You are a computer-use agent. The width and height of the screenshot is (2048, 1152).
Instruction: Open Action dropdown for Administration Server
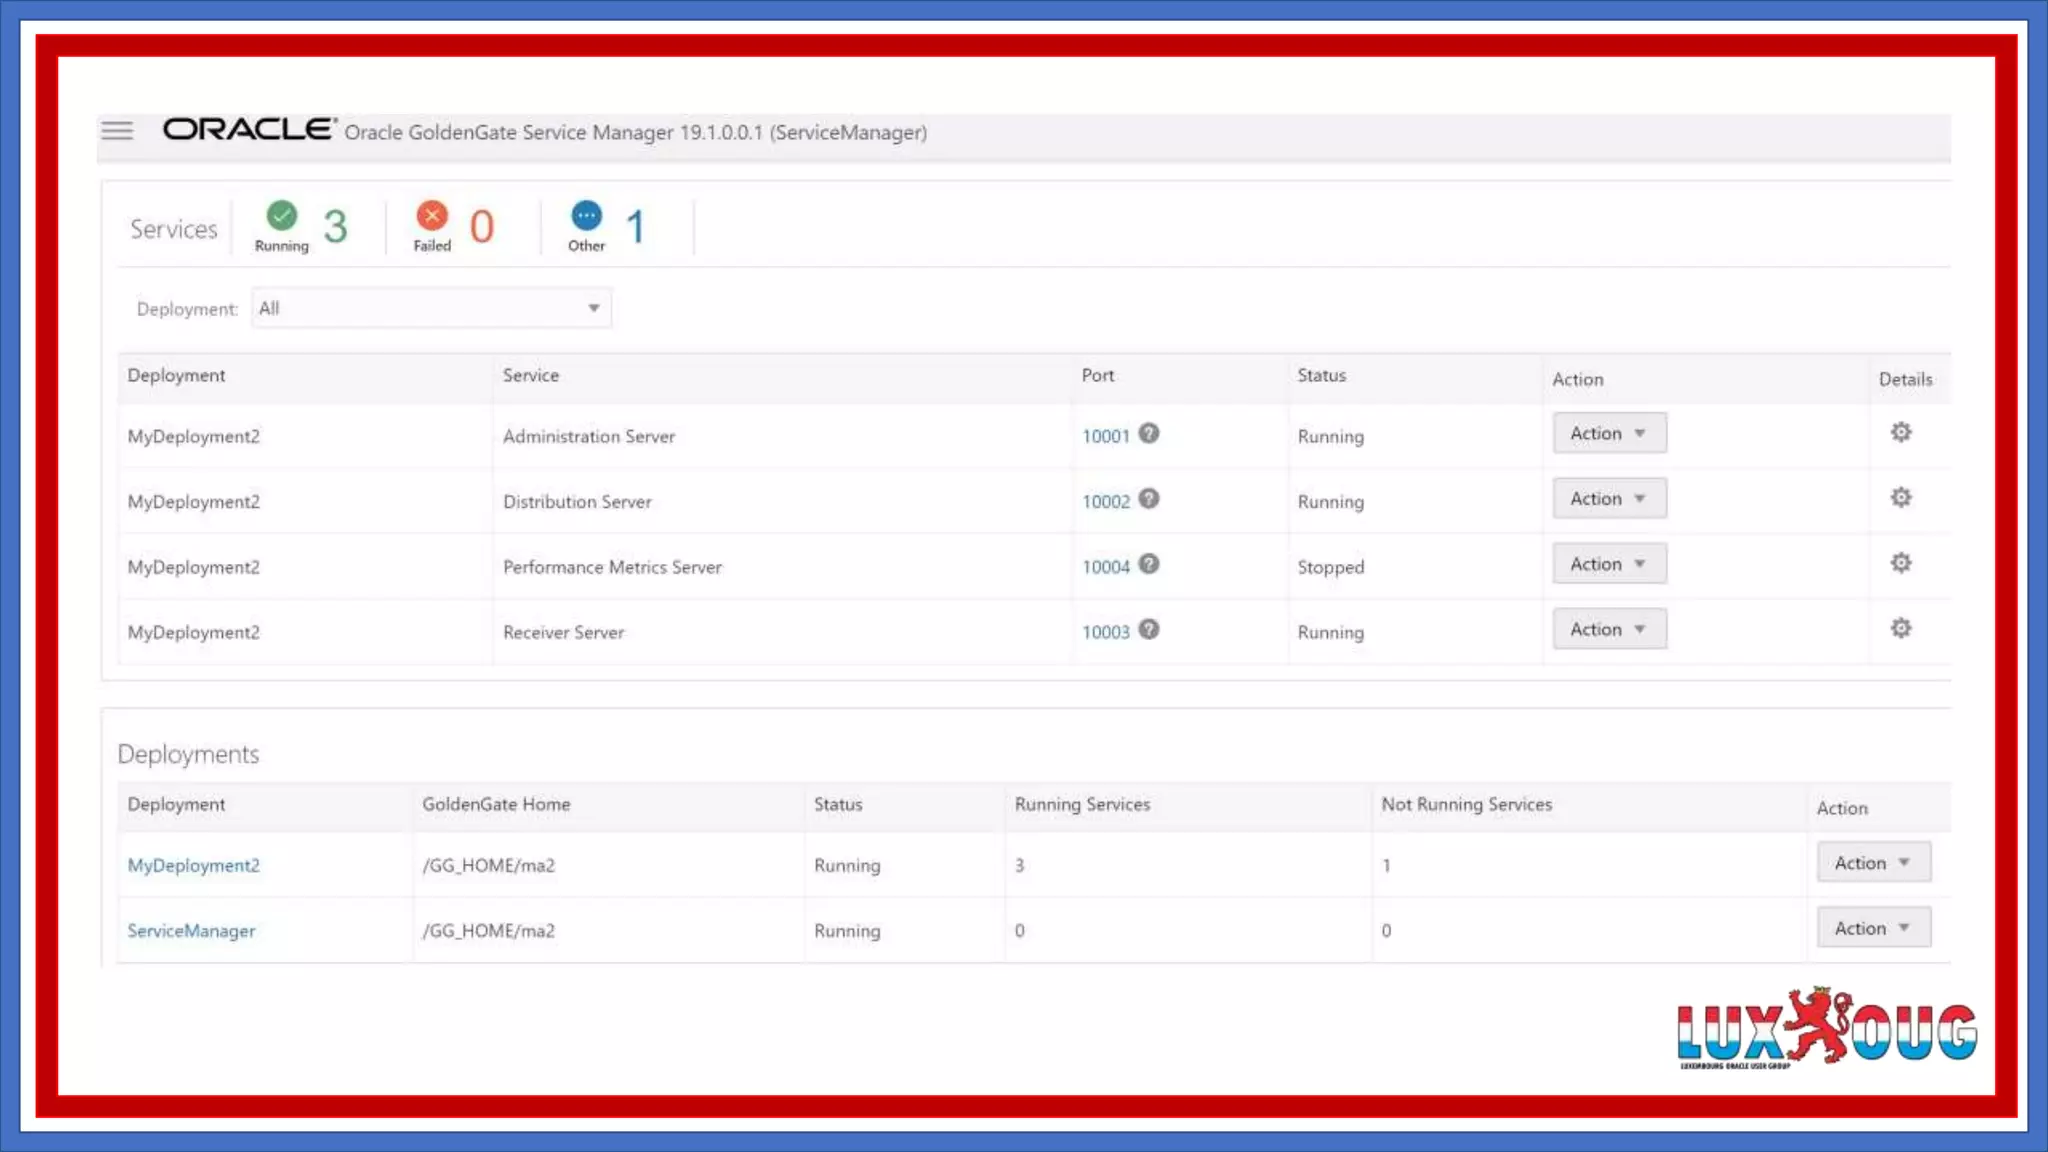[1608, 433]
